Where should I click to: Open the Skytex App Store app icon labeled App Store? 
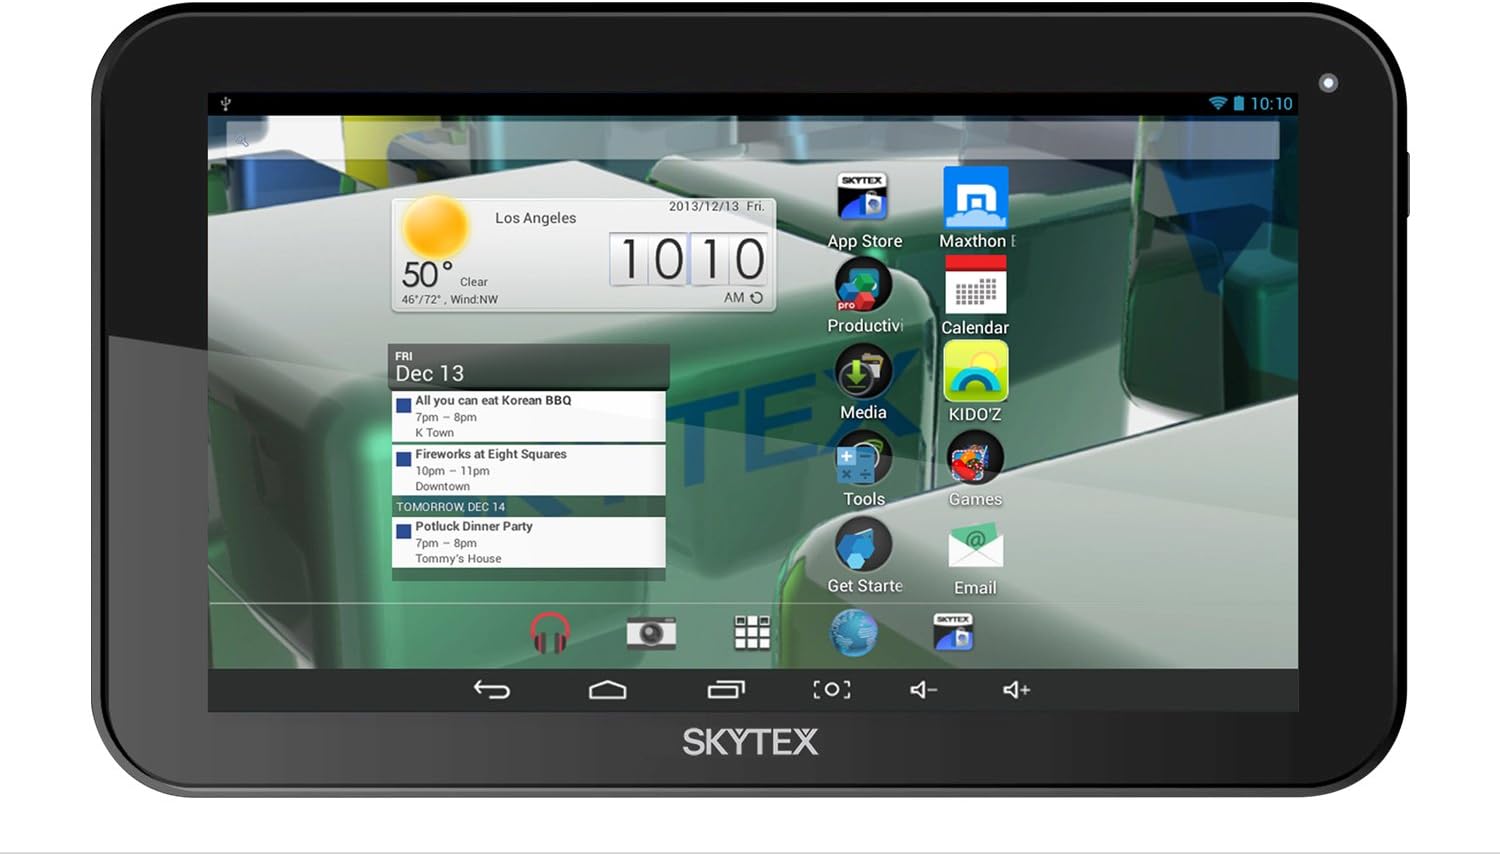[x=863, y=197]
